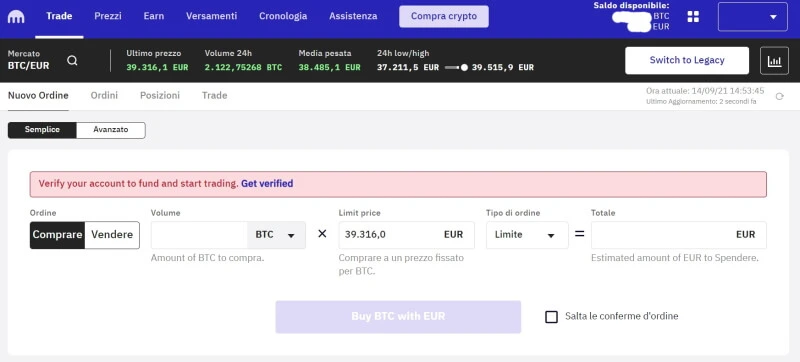This screenshot has width=800, height=362.
Task: Show the chart view icon
Action: click(x=774, y=61)
